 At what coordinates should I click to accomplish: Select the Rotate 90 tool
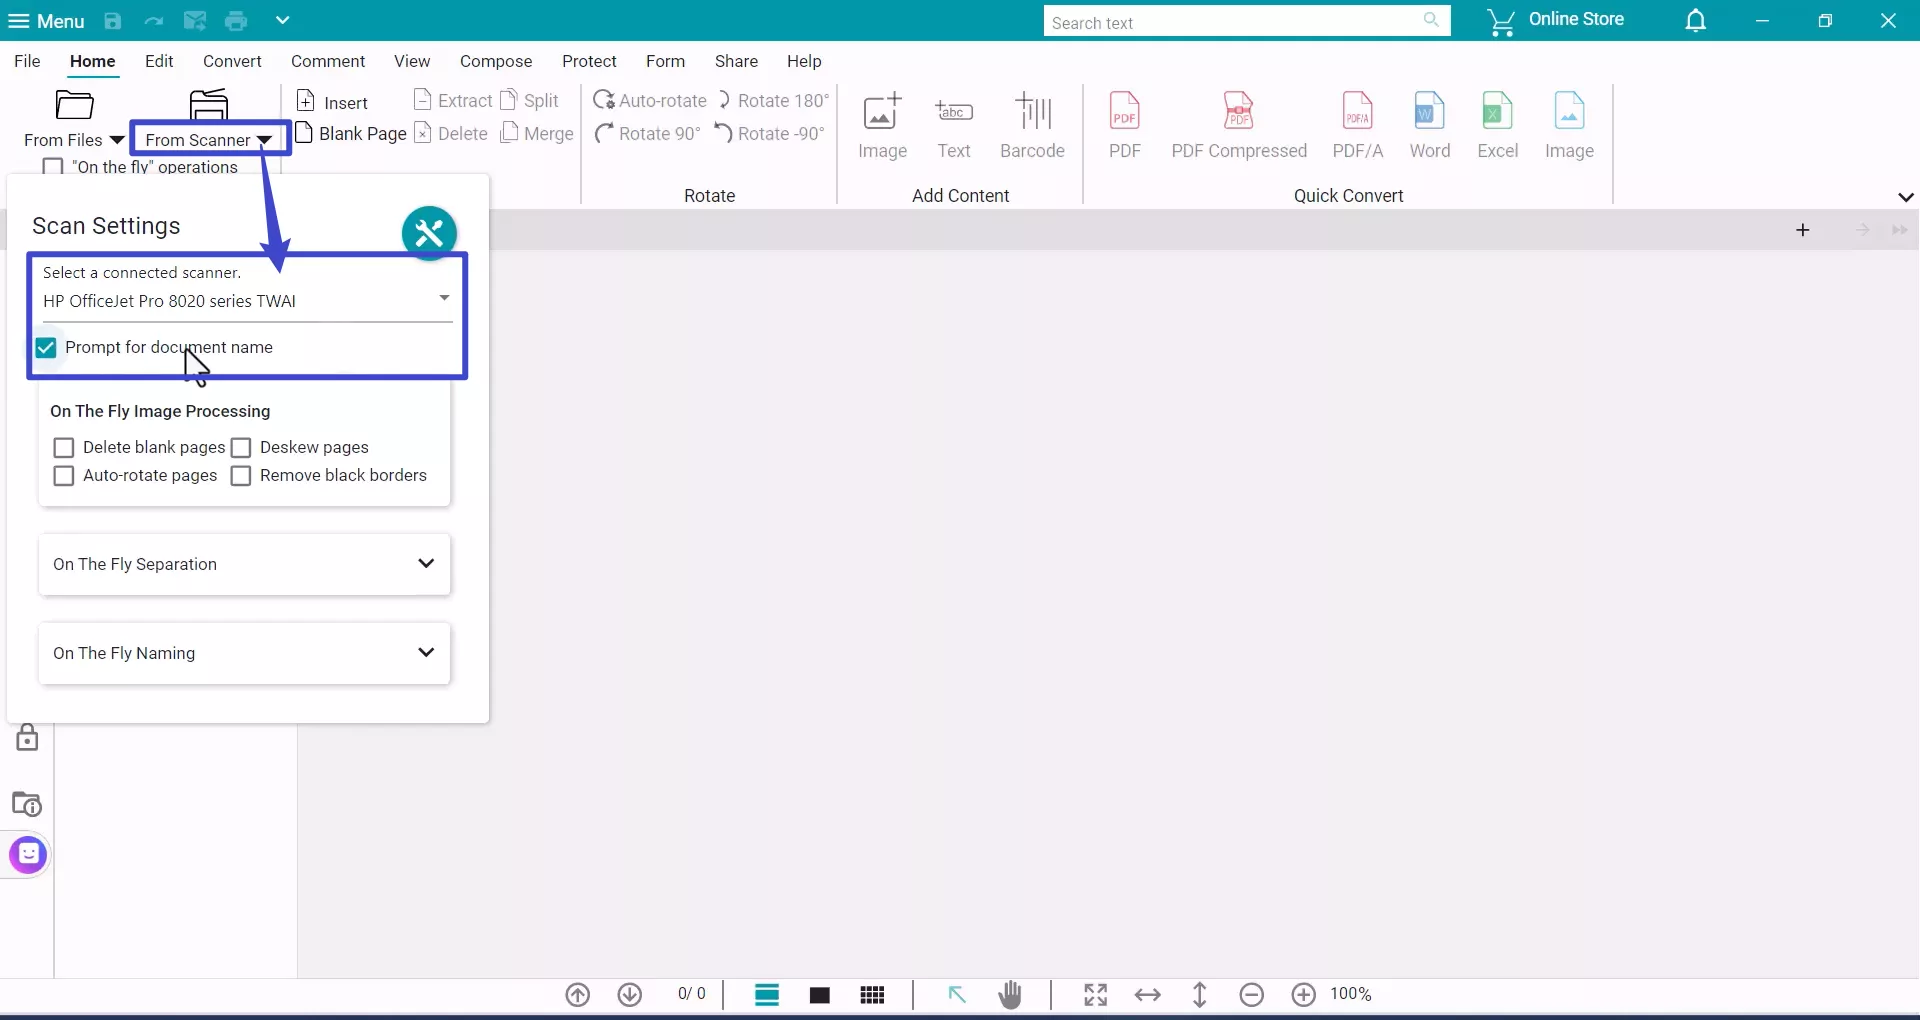(x=647, y=133)
